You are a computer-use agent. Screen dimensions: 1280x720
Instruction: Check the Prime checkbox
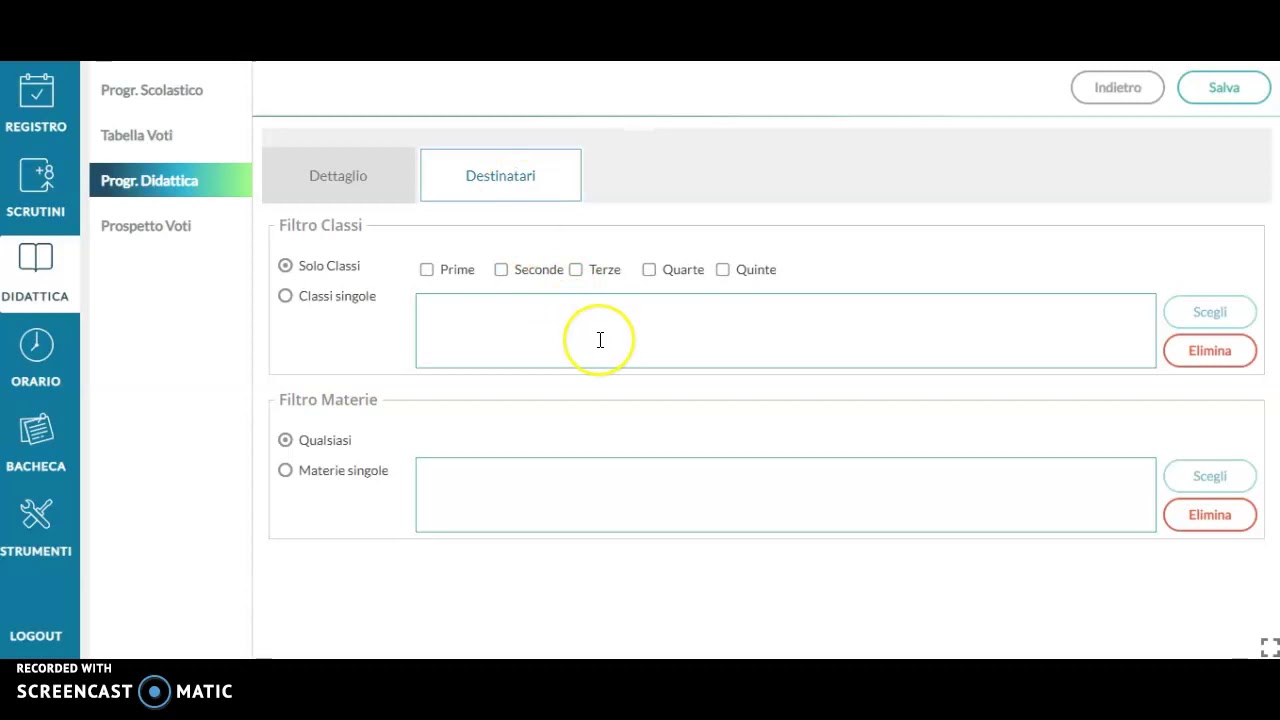(427, 269)
